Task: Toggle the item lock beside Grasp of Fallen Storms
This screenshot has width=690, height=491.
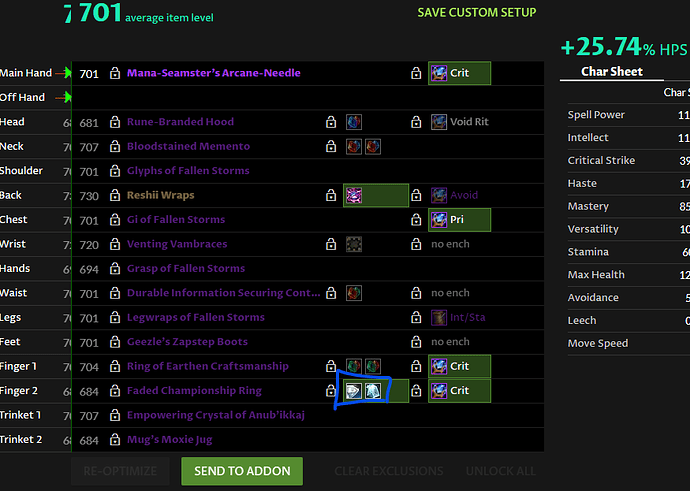Action: [115, 269]
